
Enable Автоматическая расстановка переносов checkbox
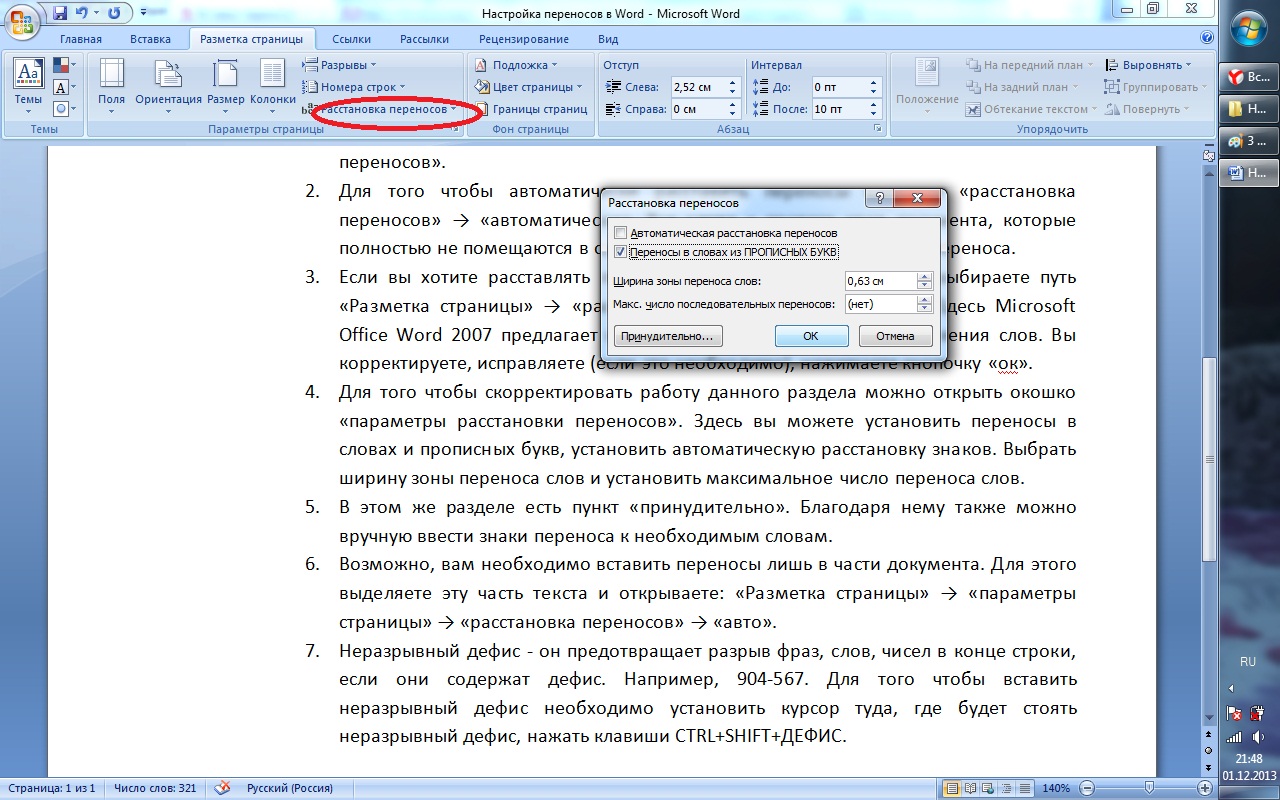620,233
